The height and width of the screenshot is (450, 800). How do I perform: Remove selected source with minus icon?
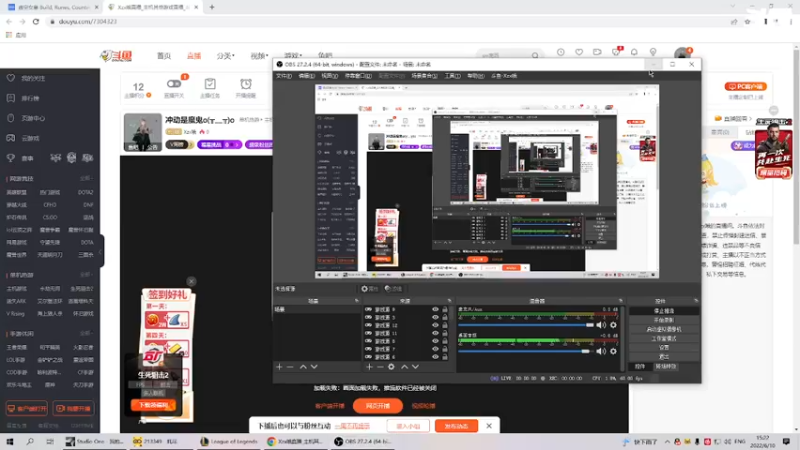click(x=380, y=367)
